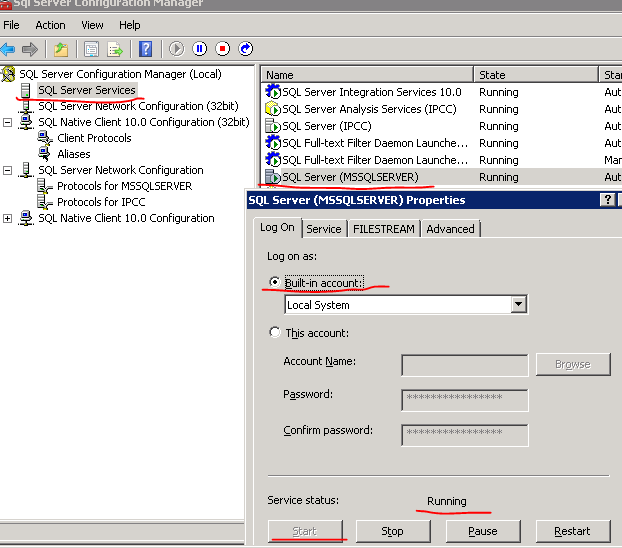Click the Aliases icon in tree
Screen dimensions: 622x548
click(44, 154)
